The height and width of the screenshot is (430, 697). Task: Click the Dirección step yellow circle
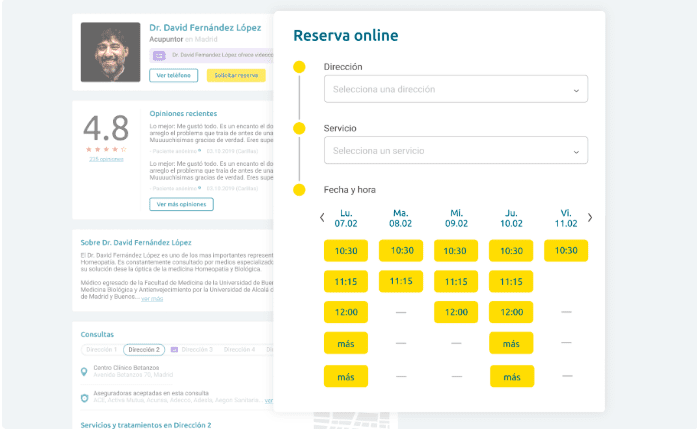point(299,67)
